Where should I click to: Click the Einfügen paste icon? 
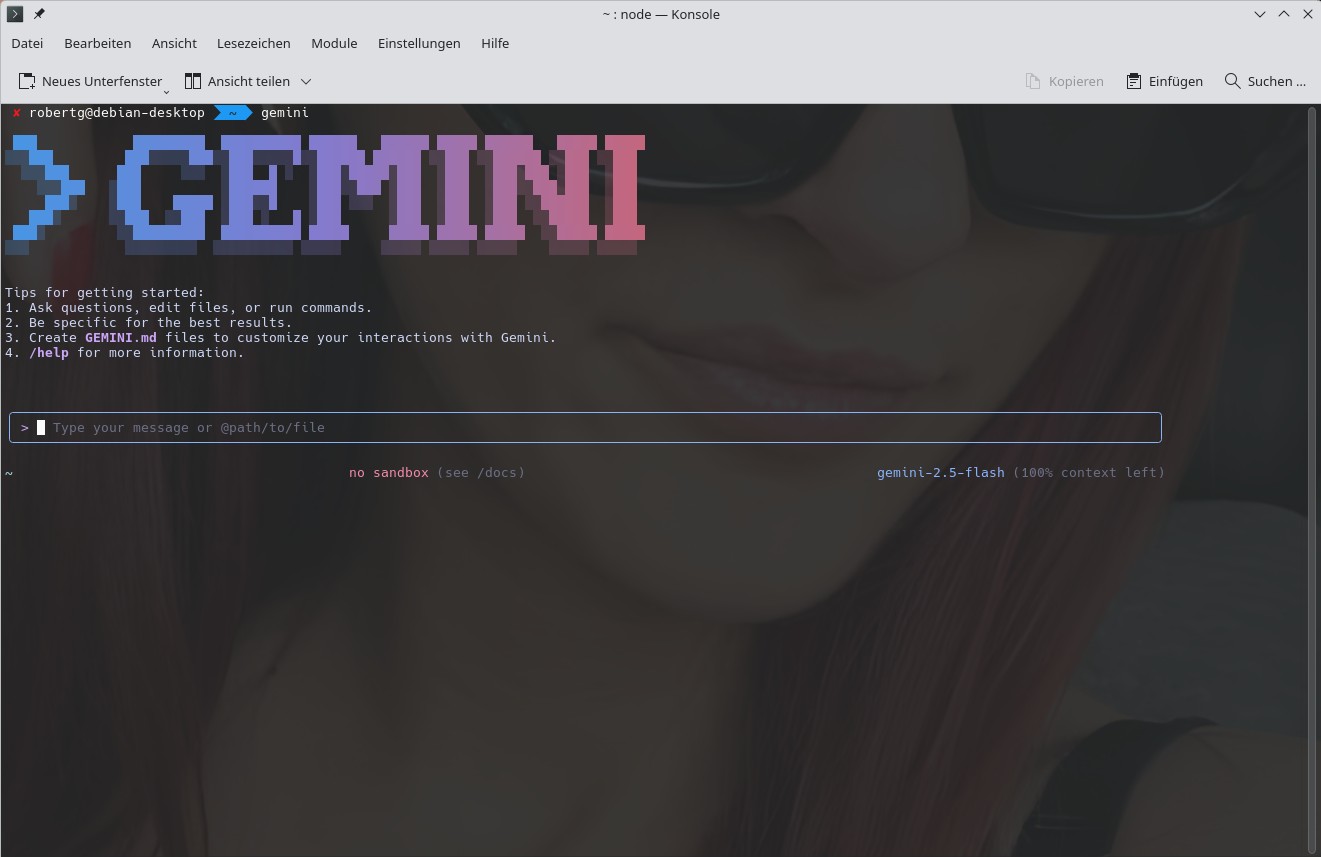coord(1134,81)
